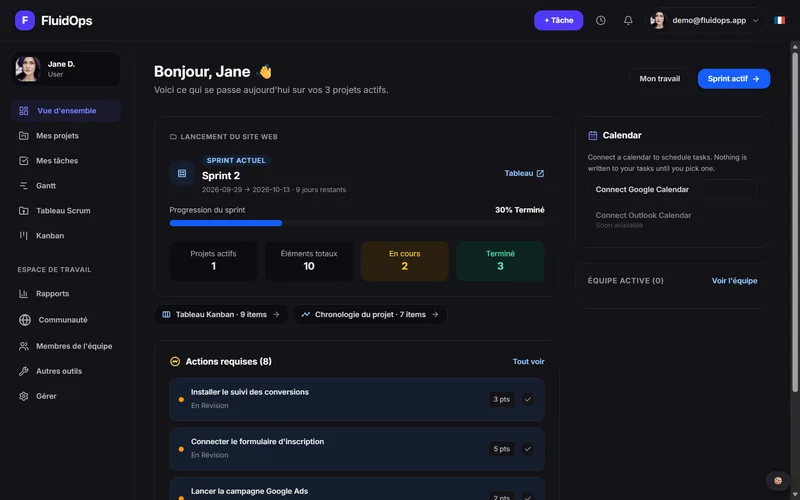
Task: Open Vue d'ensemble in sidebar
Action: [66, 111]
